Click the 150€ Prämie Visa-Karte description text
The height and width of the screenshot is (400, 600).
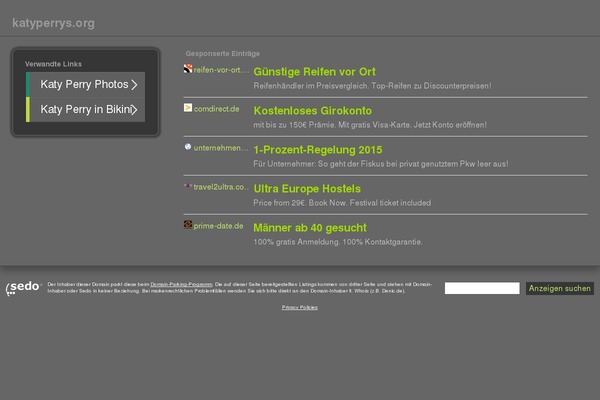370,125
